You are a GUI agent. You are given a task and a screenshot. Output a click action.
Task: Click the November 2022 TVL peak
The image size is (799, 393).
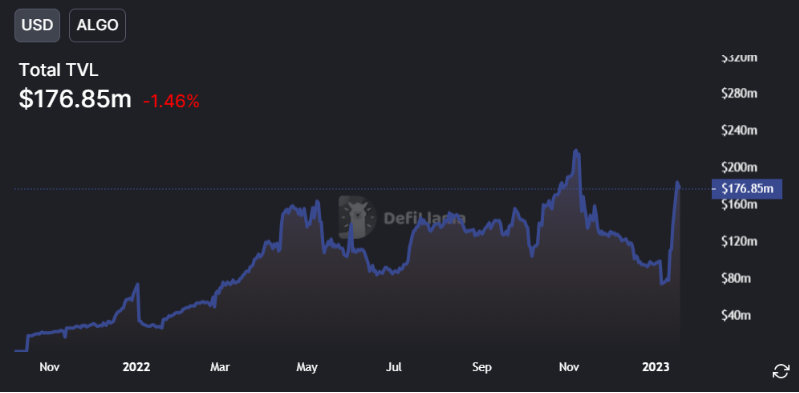coord(576,151)
